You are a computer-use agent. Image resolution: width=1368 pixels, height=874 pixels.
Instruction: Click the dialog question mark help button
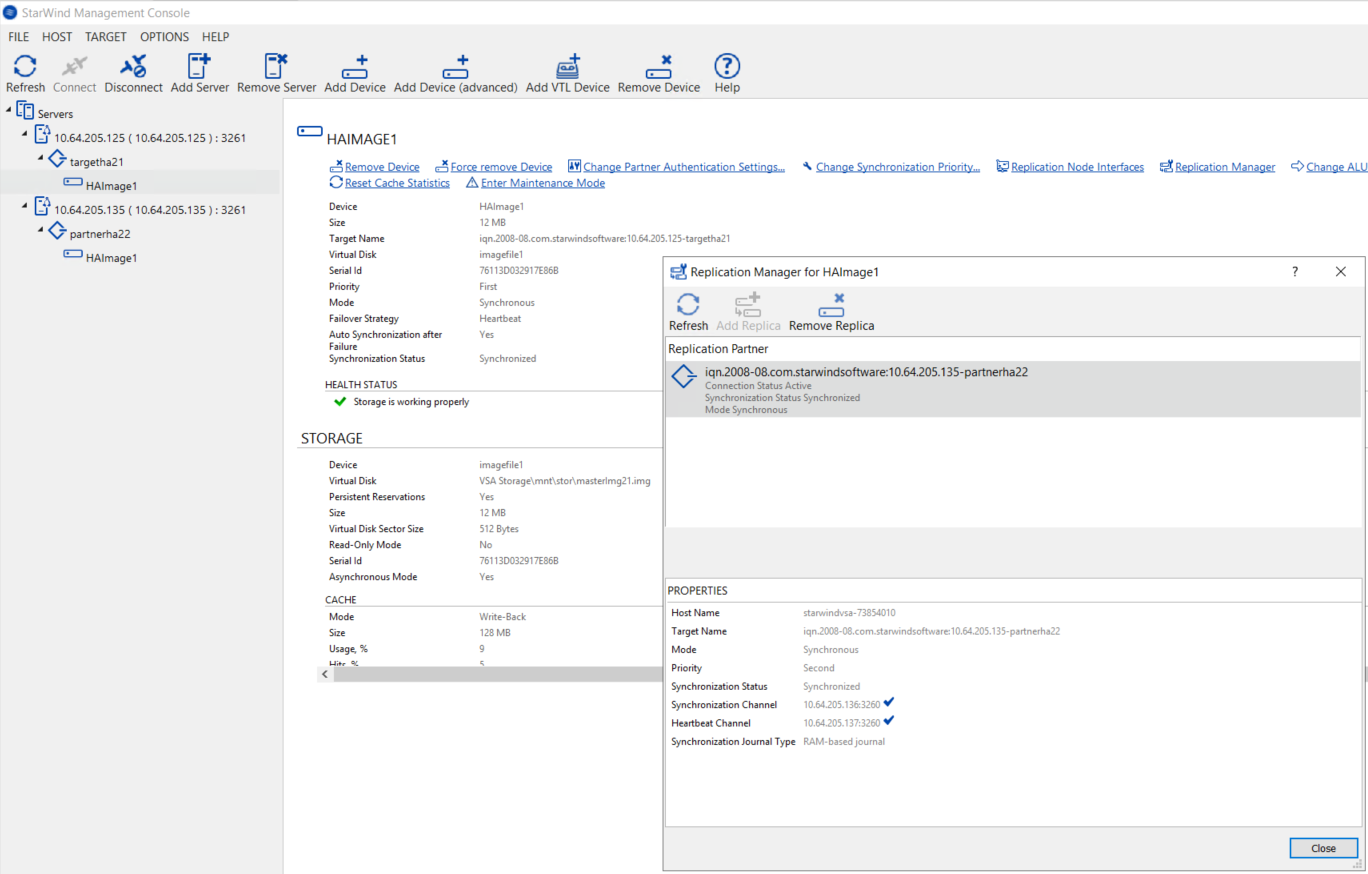click(x=1295, y=272)
